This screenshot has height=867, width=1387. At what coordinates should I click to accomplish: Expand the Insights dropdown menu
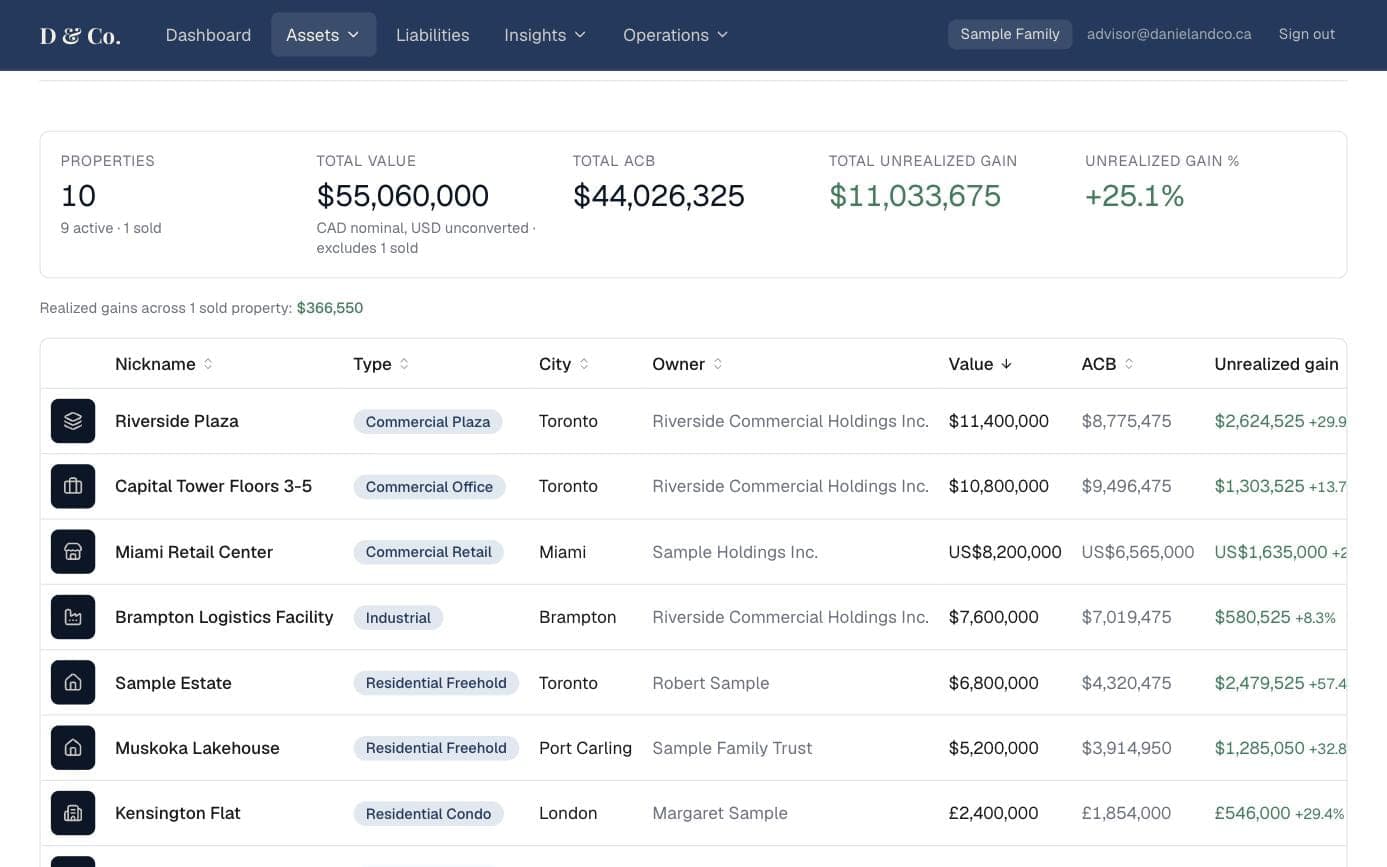[545, 35]
